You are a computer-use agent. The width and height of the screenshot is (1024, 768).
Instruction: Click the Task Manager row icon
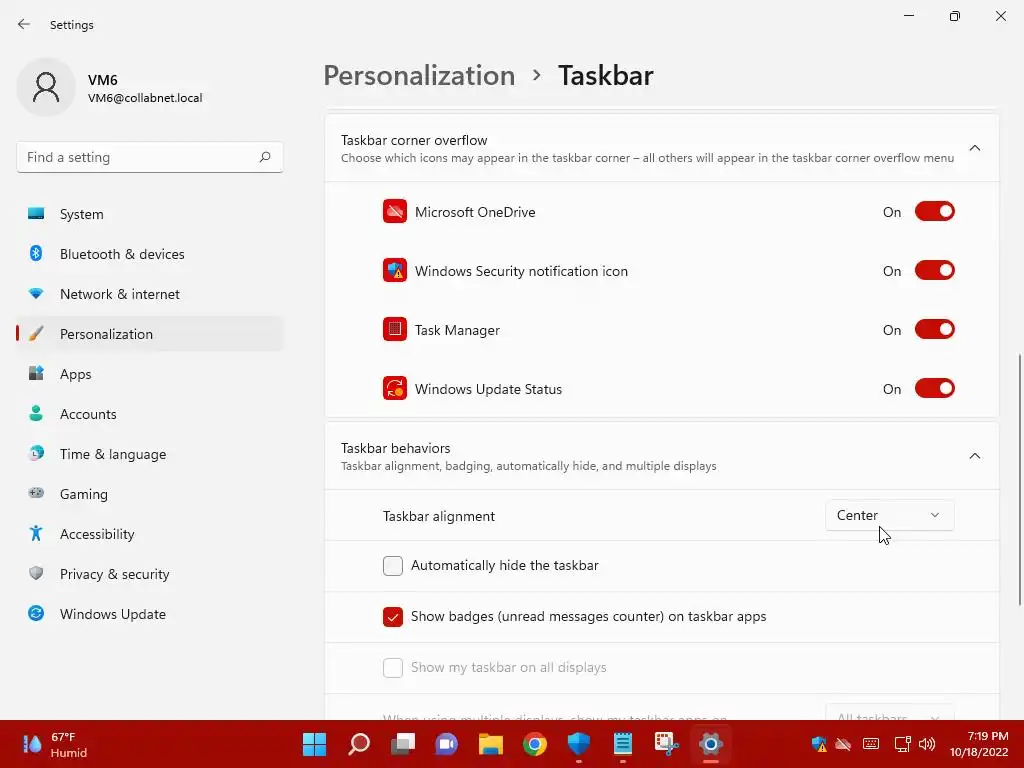point(394,329)
